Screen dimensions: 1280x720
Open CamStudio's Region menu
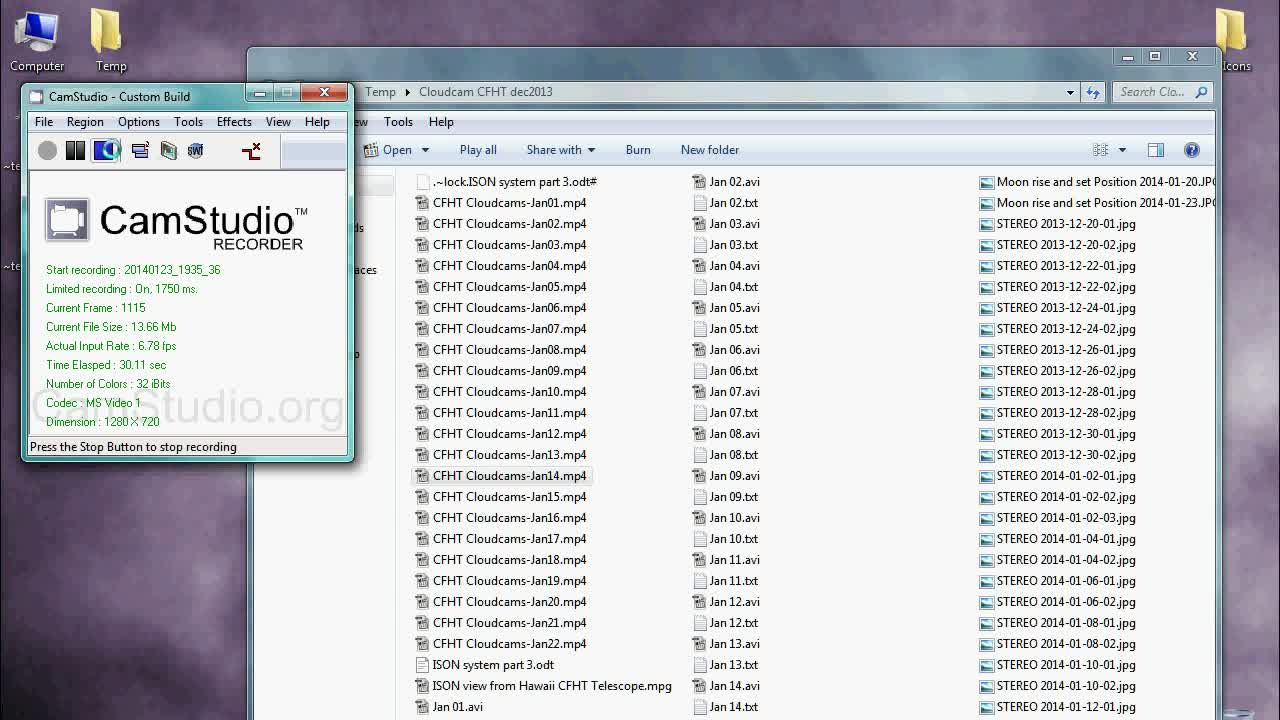(x=85, y=122)
